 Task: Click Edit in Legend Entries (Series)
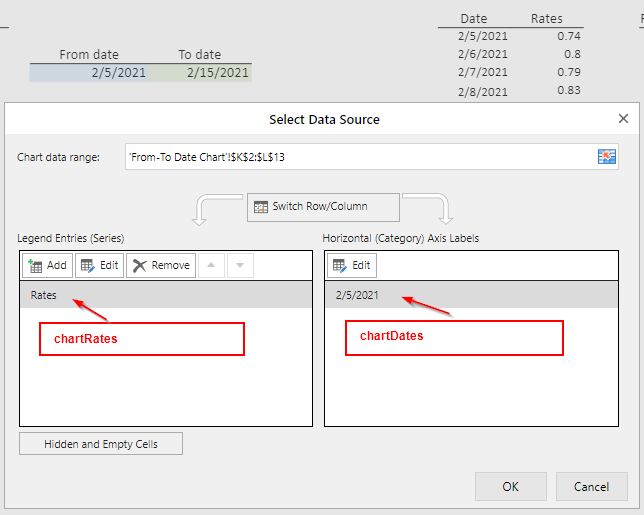(x=99, y=265)
